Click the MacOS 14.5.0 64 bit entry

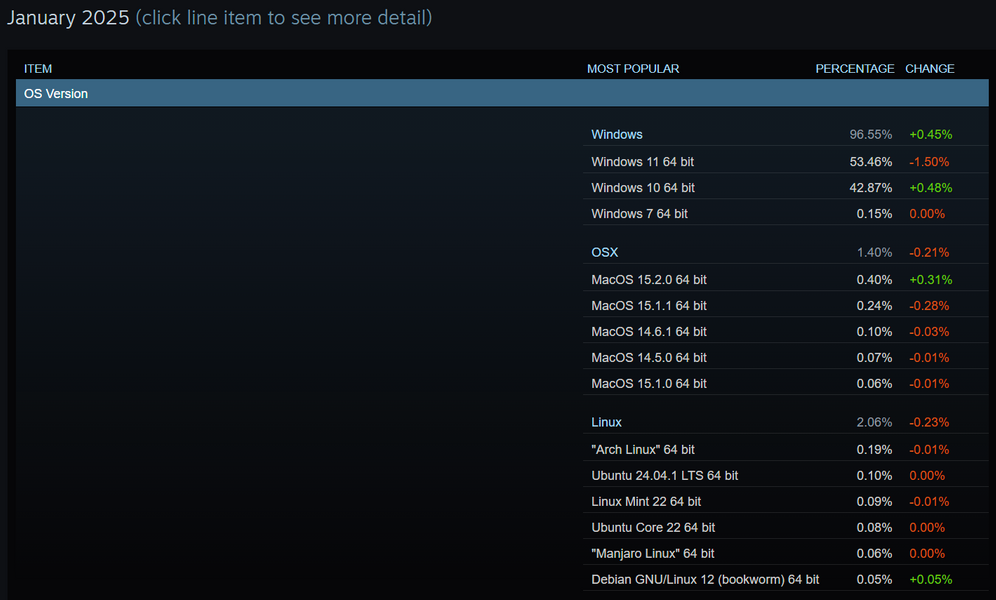[x=648, y=358]
